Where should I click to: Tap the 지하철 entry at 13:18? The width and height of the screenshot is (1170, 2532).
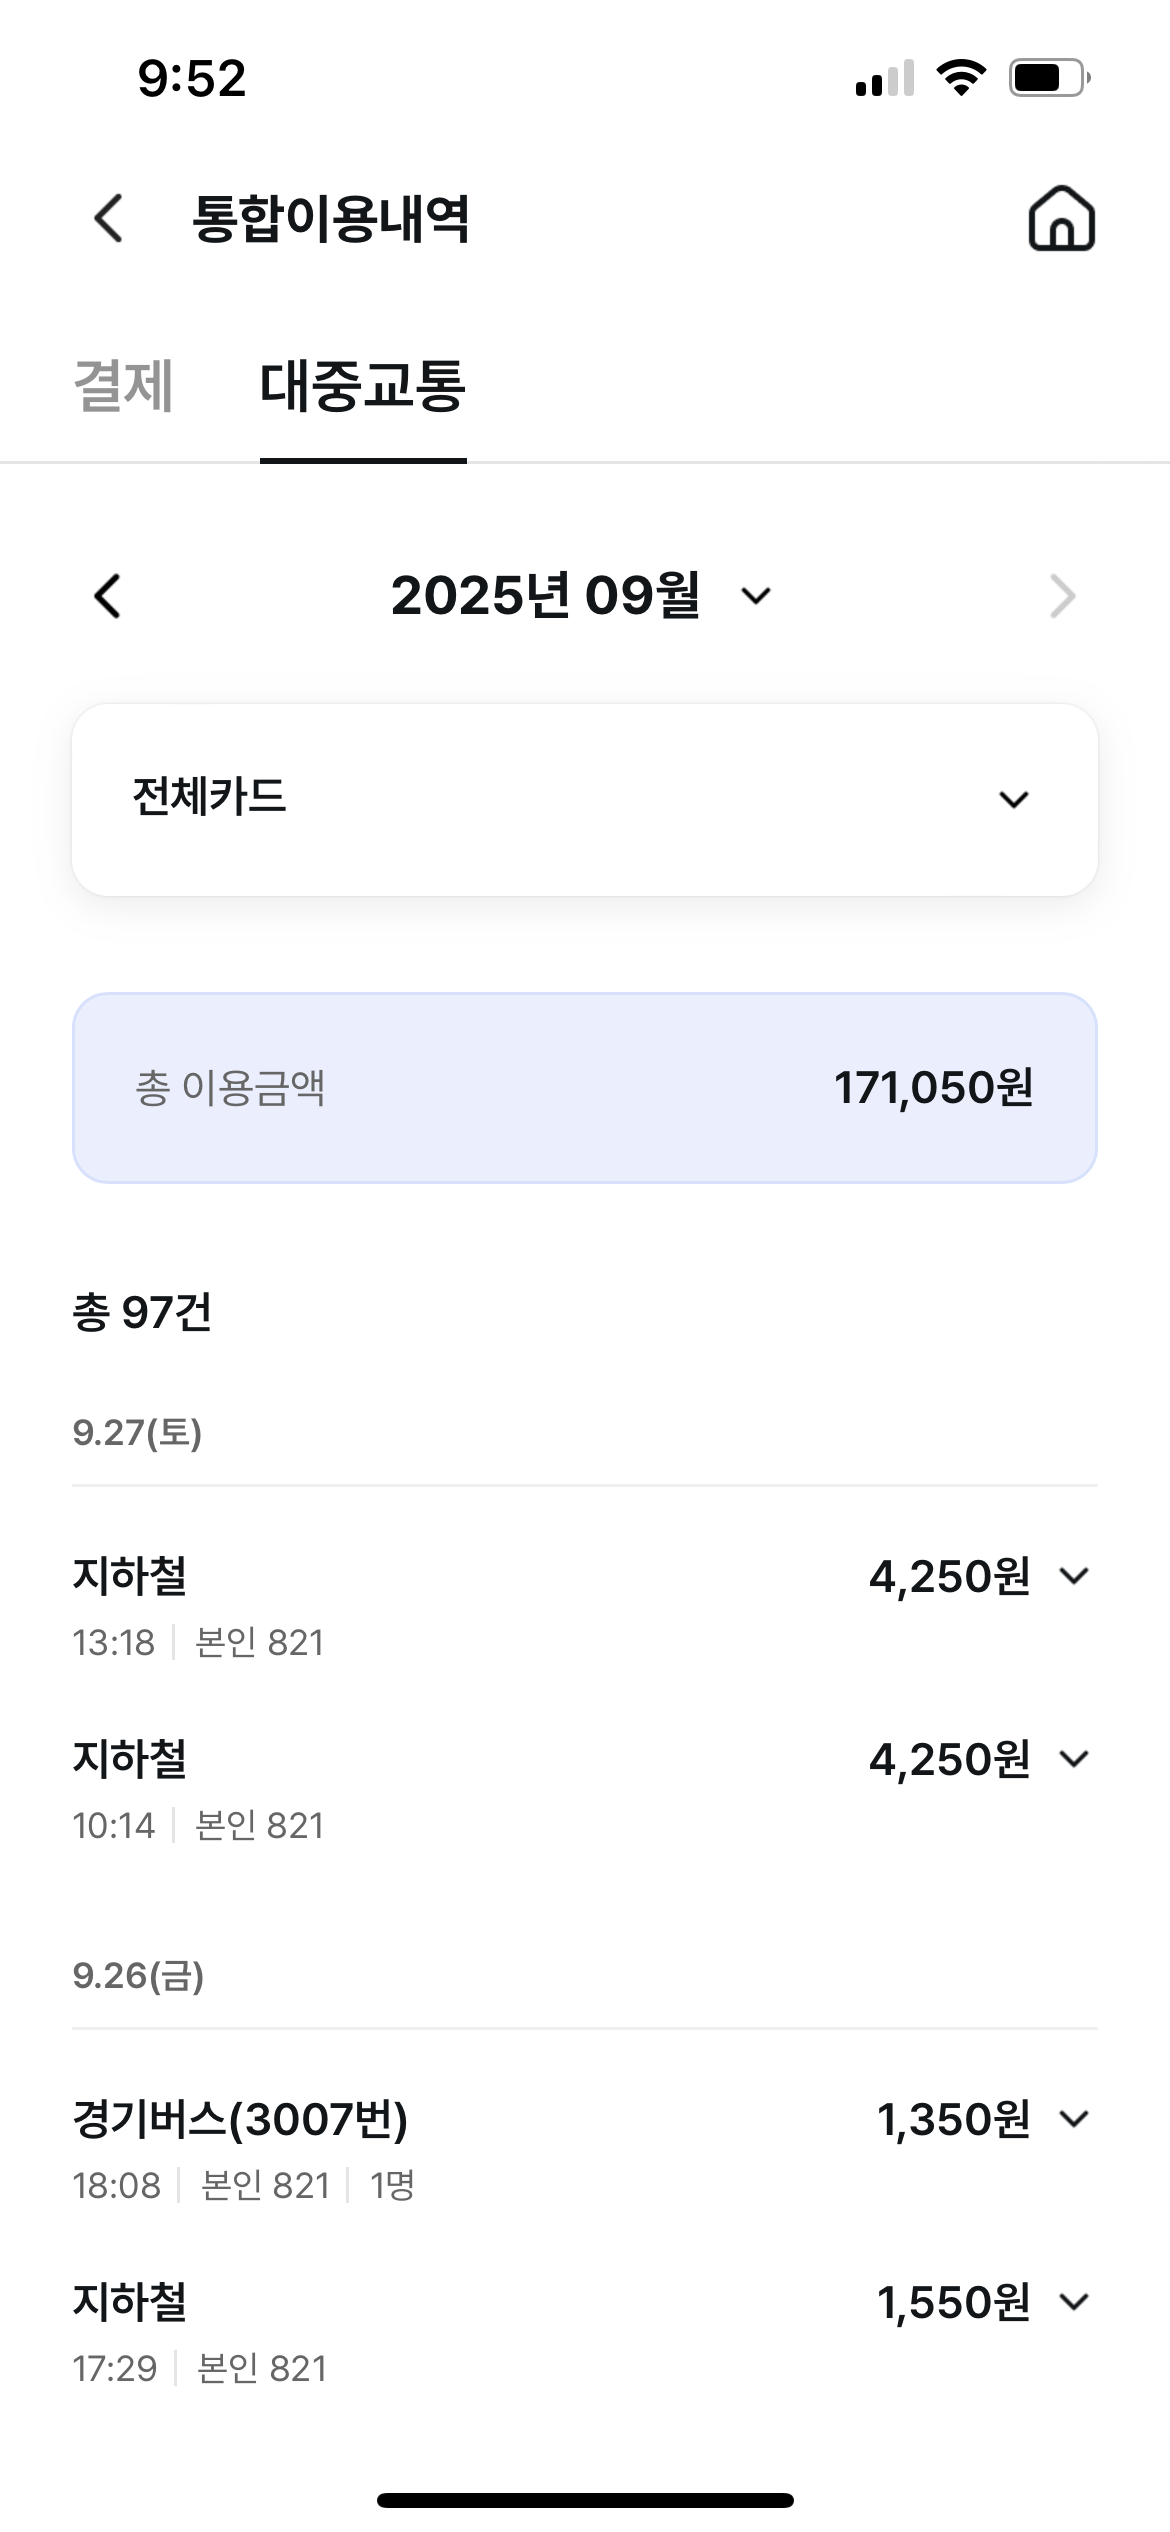click(130, 1577)
